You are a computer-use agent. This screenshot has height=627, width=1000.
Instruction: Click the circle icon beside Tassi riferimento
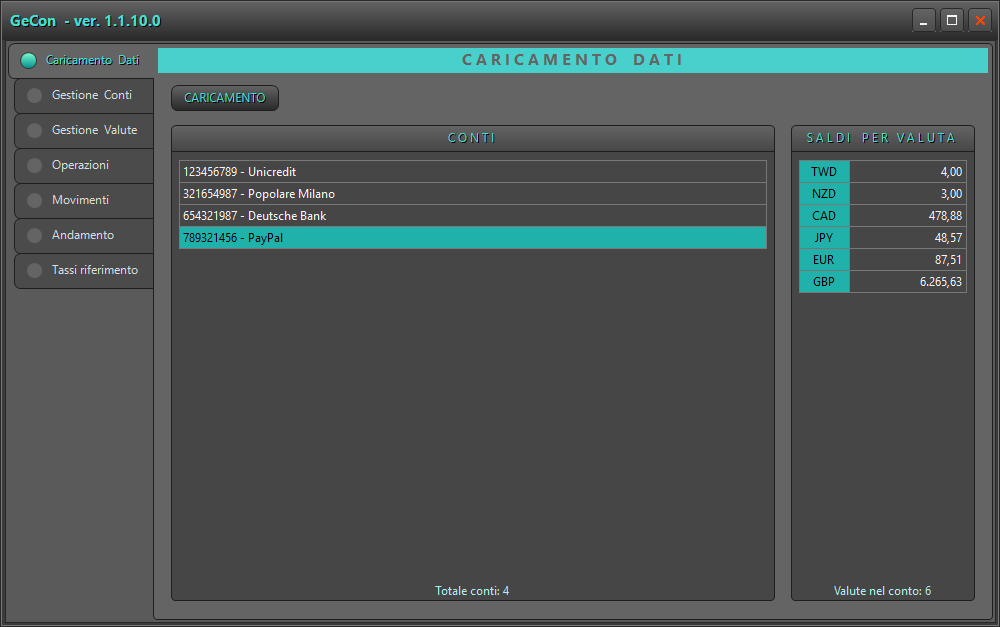[x=34, y=271]
